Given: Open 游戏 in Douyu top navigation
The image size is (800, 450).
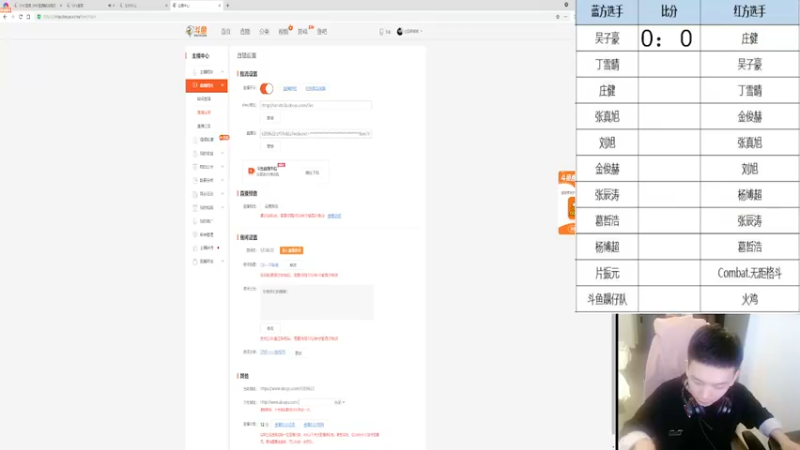Looking at the screenshot, I should pyautogui.click(x=303, y=32).
